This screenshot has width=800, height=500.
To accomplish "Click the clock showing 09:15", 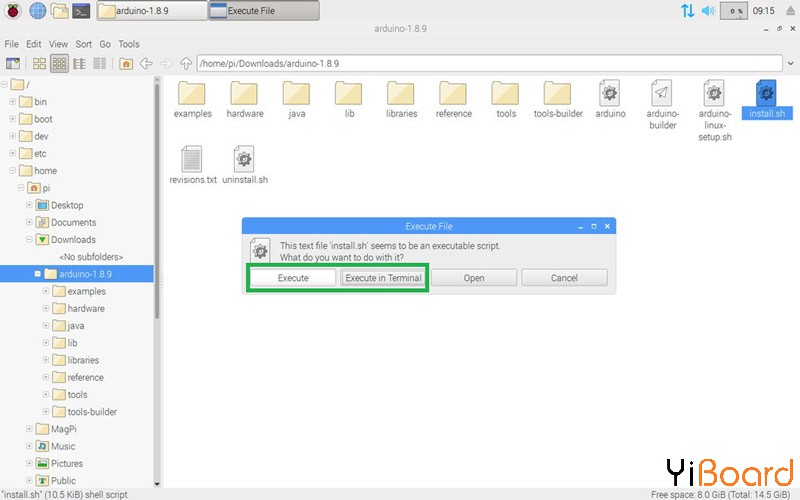I will click(763, 11).
